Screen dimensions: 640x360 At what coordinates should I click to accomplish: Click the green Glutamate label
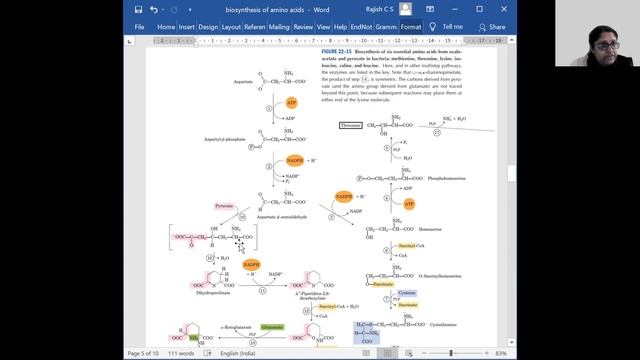coord(272,327)
